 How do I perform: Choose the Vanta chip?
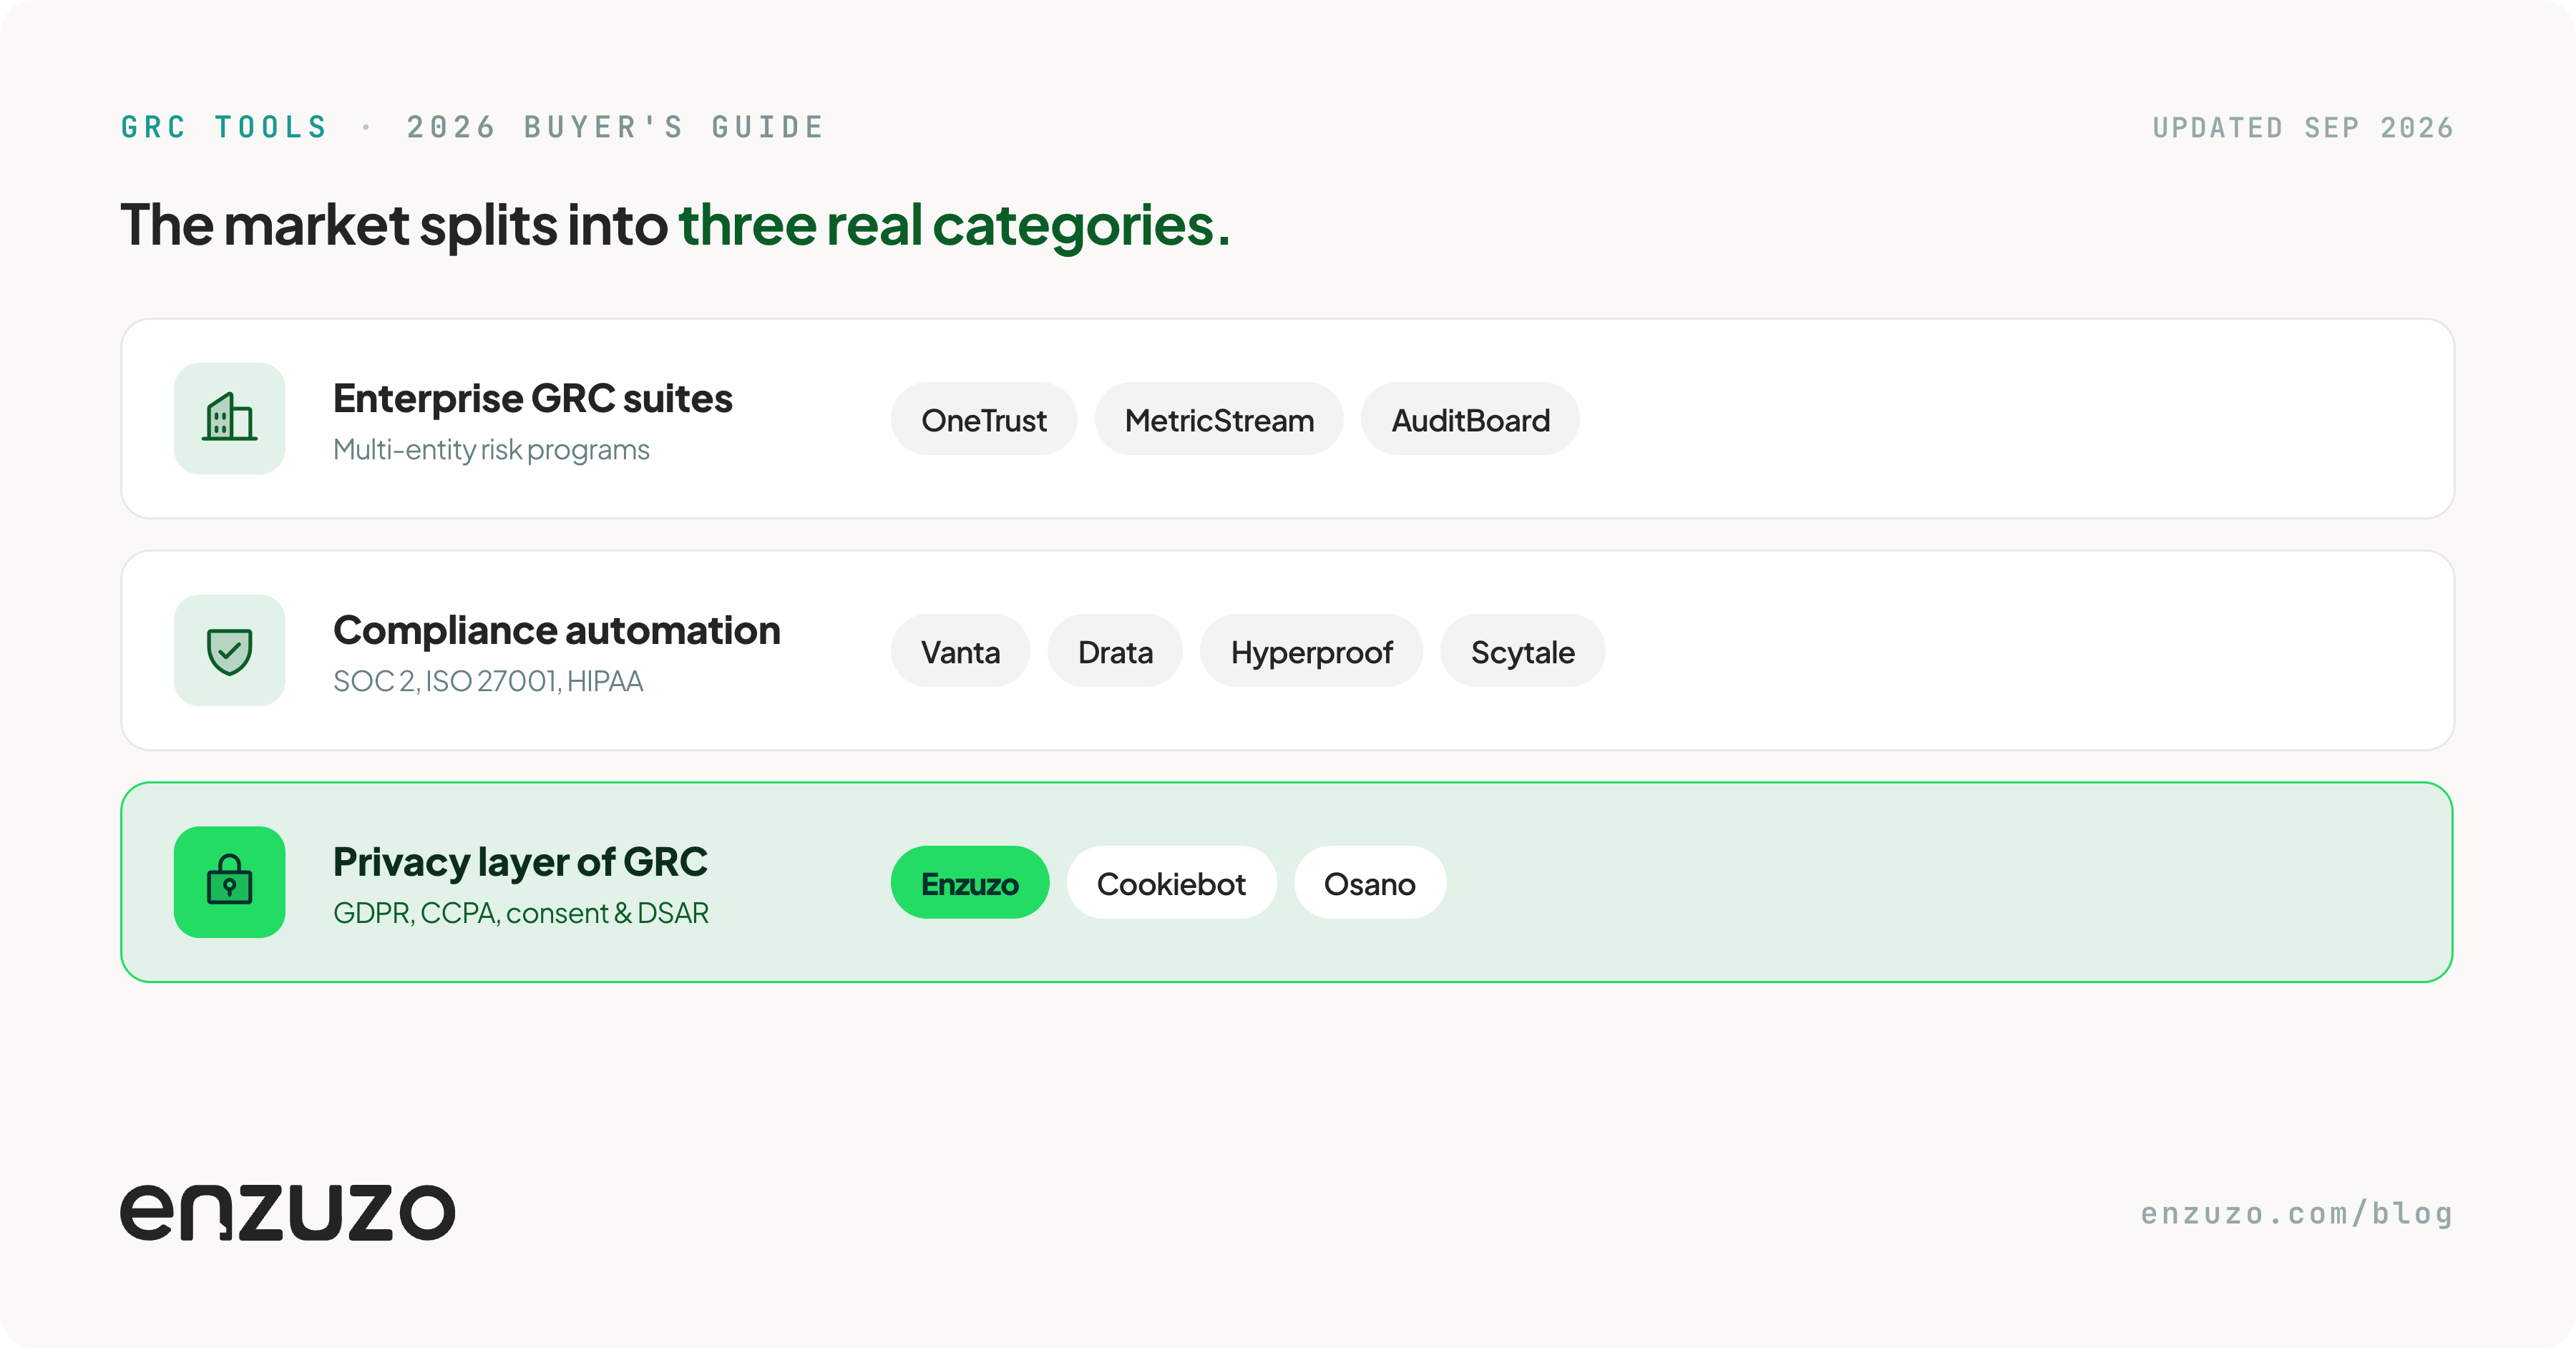click(x=960, y=651)
